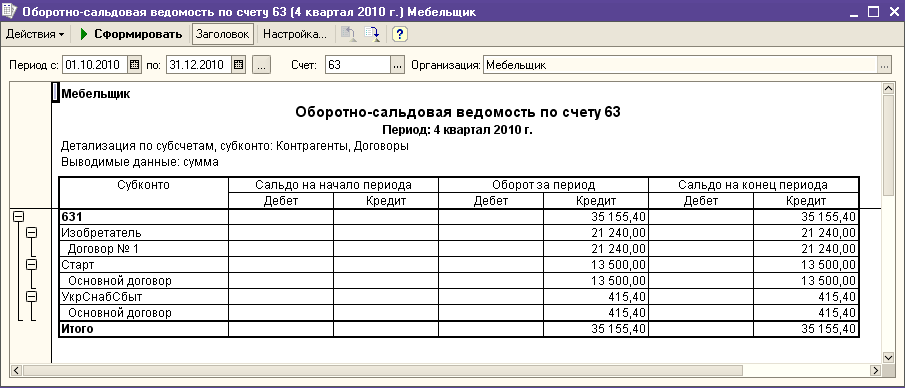
Task: Click period start date field 01.10.2010
Action: 95,65
